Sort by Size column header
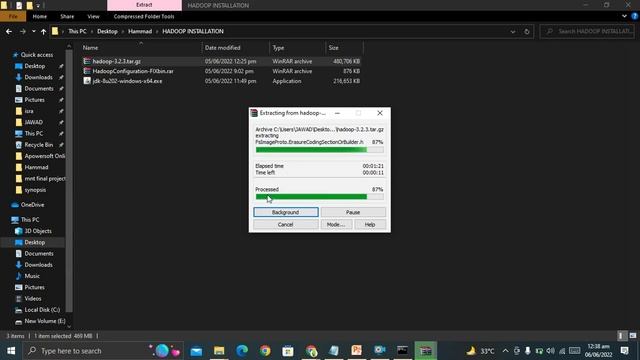 [x=344, y=48]
